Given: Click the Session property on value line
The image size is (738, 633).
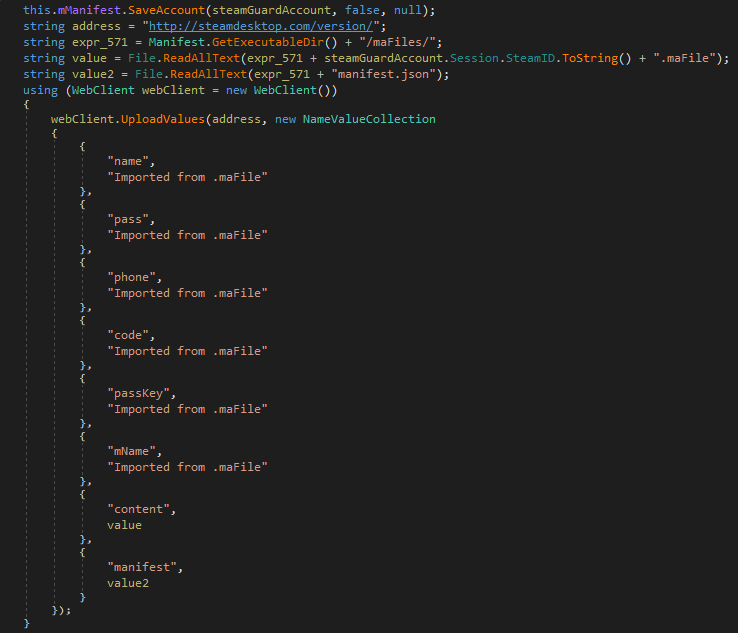Looking at the screenshot, I should tap(474, 58).
